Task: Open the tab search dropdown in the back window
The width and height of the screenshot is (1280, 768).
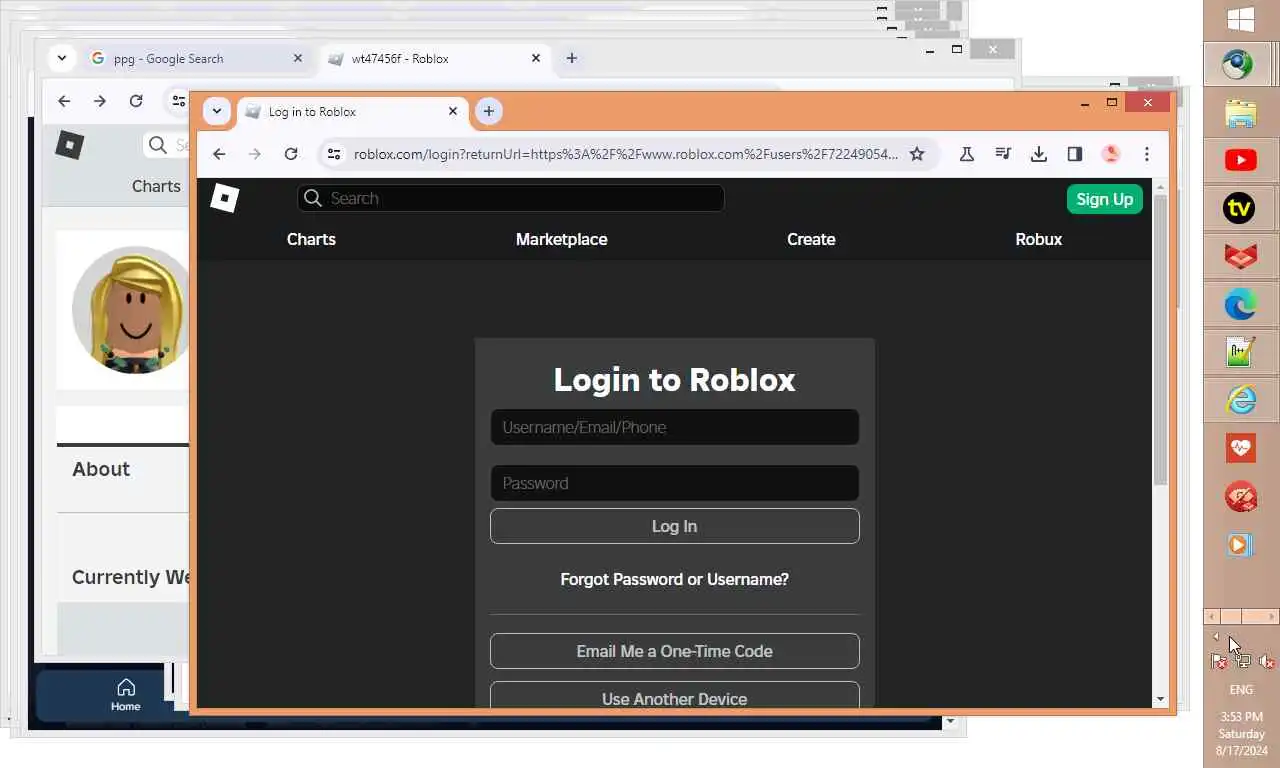Action: [62, 58]
